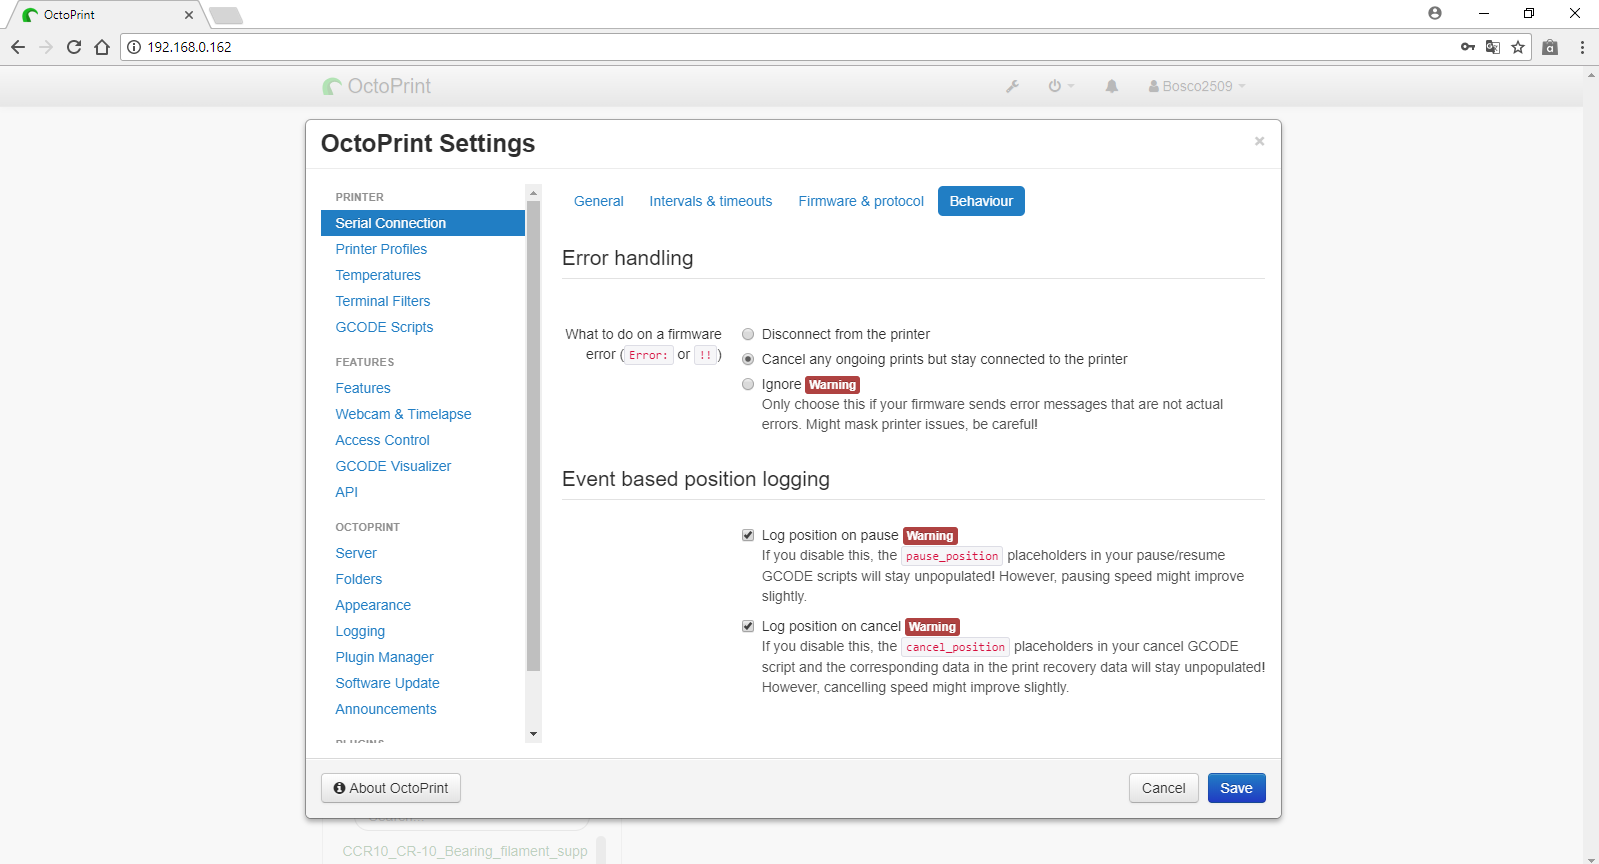Open Folders settings
This screenshot has height=864, width=1599.
tap(423, 579)
